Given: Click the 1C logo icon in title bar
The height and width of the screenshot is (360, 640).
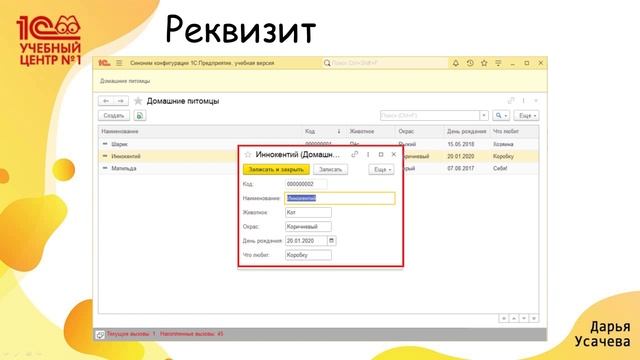Looking at the screenshot, I should (104, 63).
